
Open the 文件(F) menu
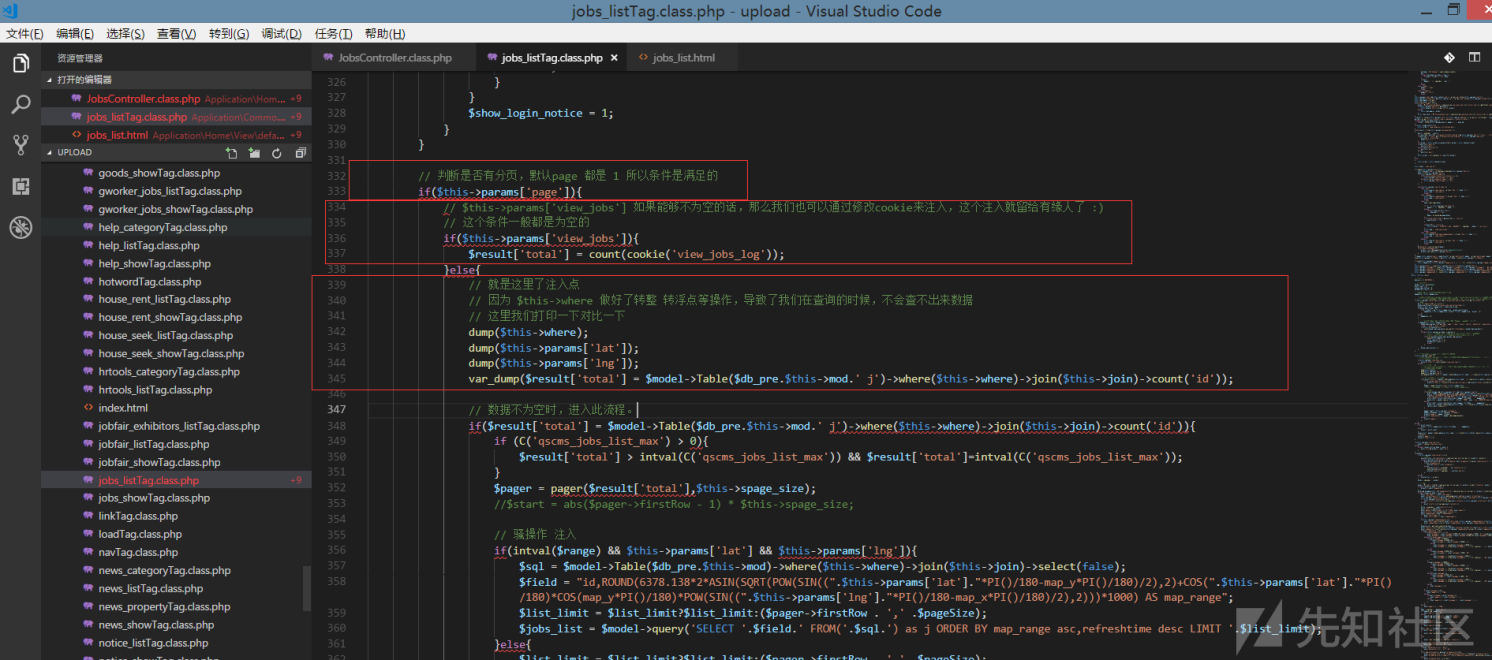[x=25, y=34]
